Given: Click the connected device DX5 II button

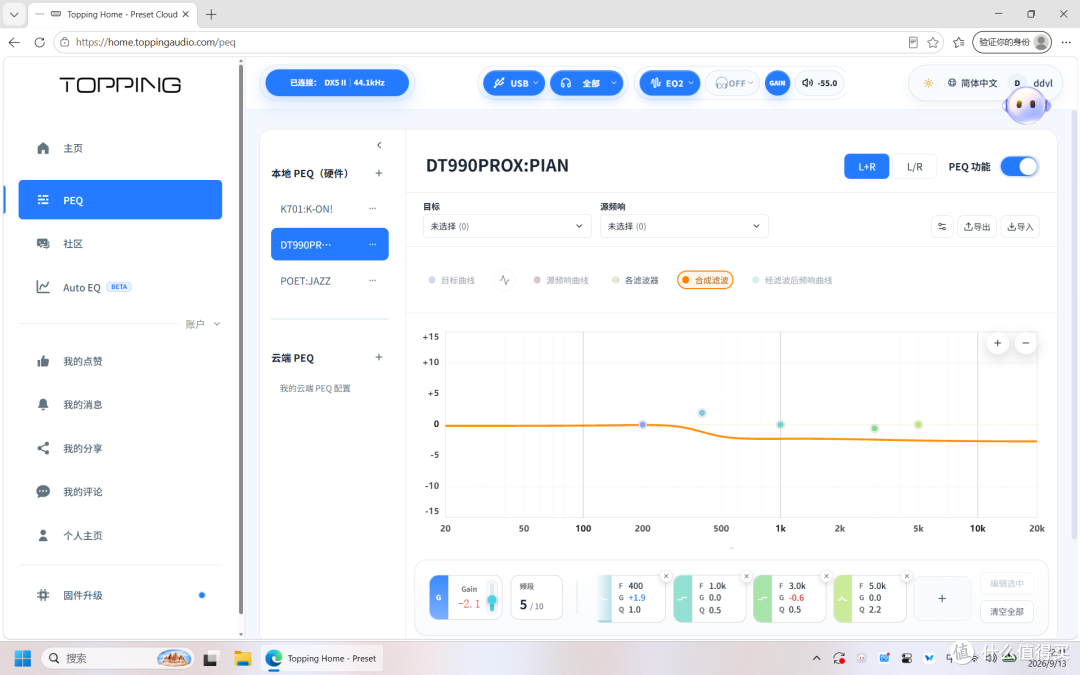Looking at the screenshot, I should click(x=337, y=83).
